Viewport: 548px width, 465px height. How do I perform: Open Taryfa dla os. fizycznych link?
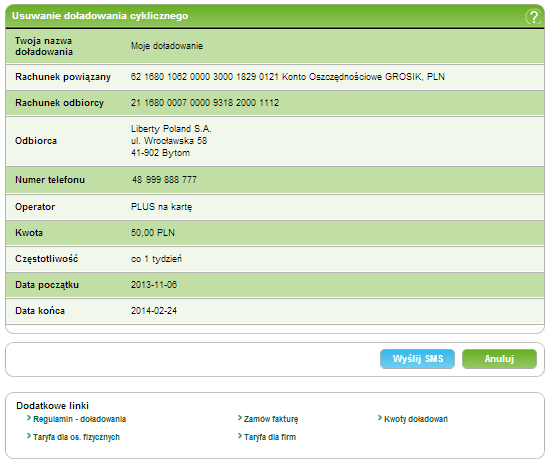point(76,437)
